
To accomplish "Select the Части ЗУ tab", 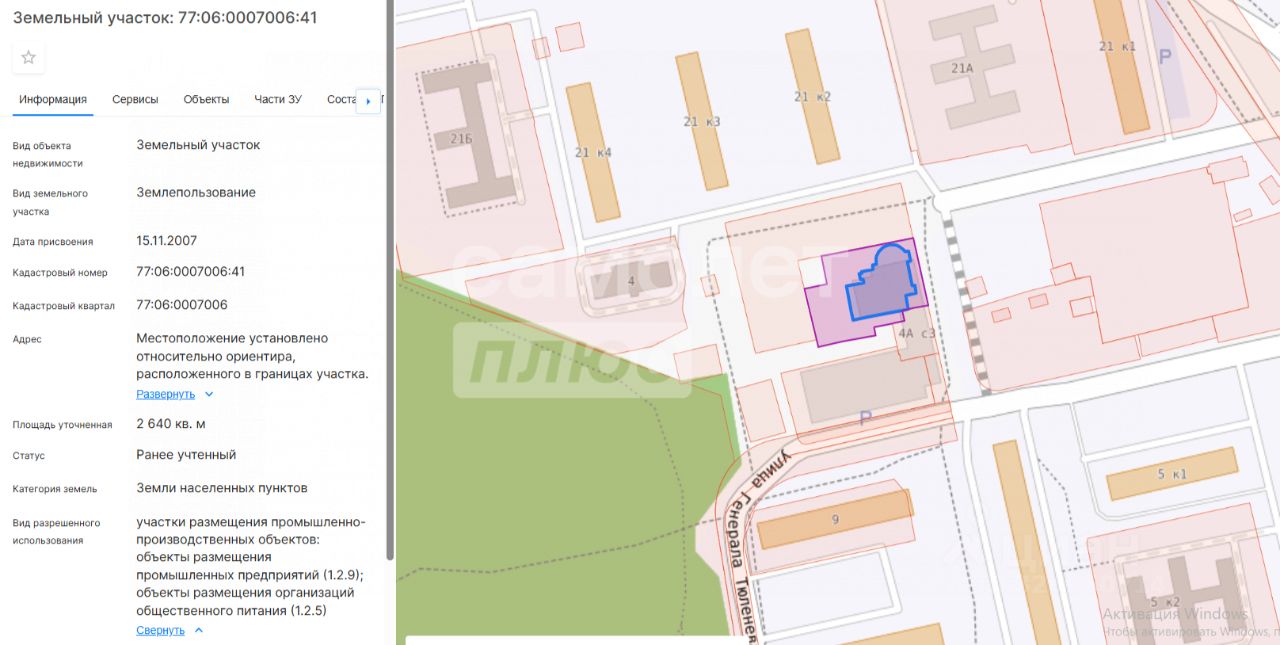I will point(278,99).
